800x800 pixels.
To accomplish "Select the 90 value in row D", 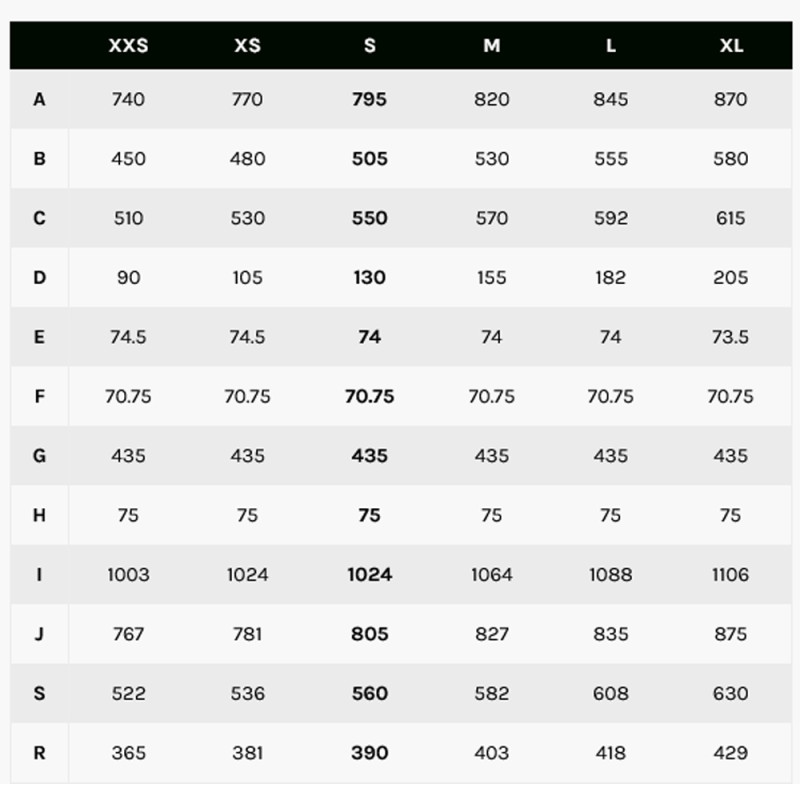I will pyautogui.click(x=129, y=278).
